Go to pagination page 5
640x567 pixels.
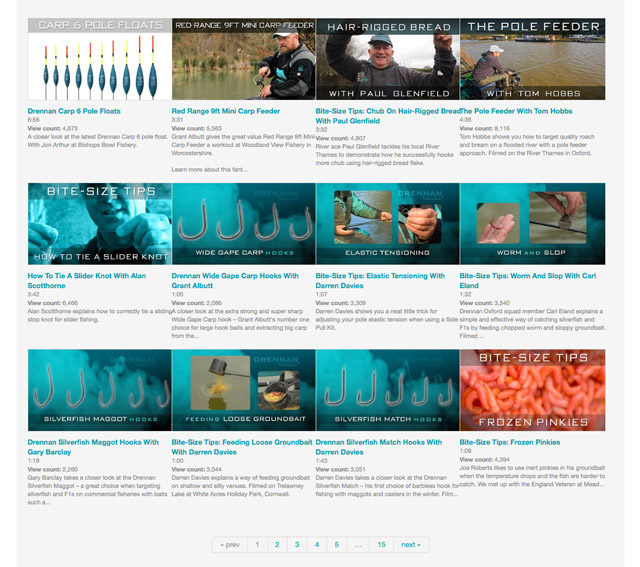[337, 545]
